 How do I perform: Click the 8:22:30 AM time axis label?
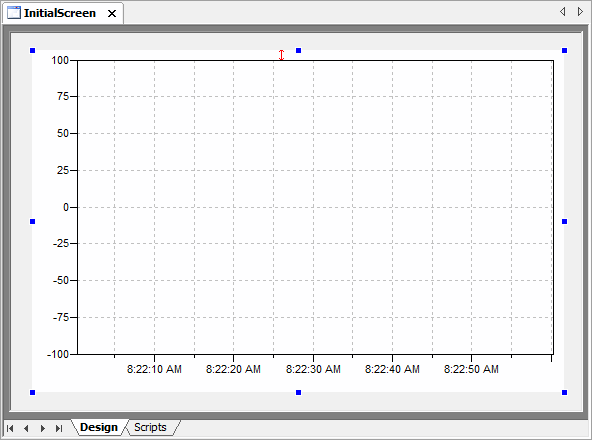click(313, 369)
